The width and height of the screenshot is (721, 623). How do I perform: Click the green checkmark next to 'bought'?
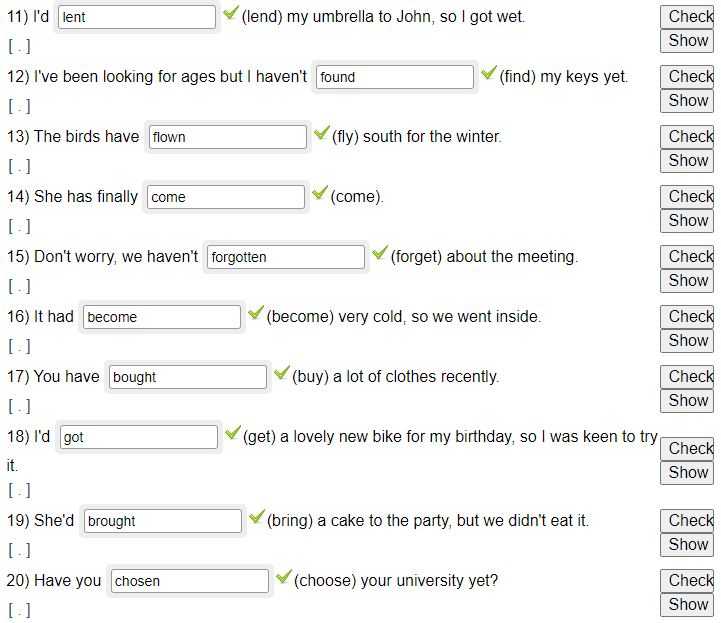281,374
